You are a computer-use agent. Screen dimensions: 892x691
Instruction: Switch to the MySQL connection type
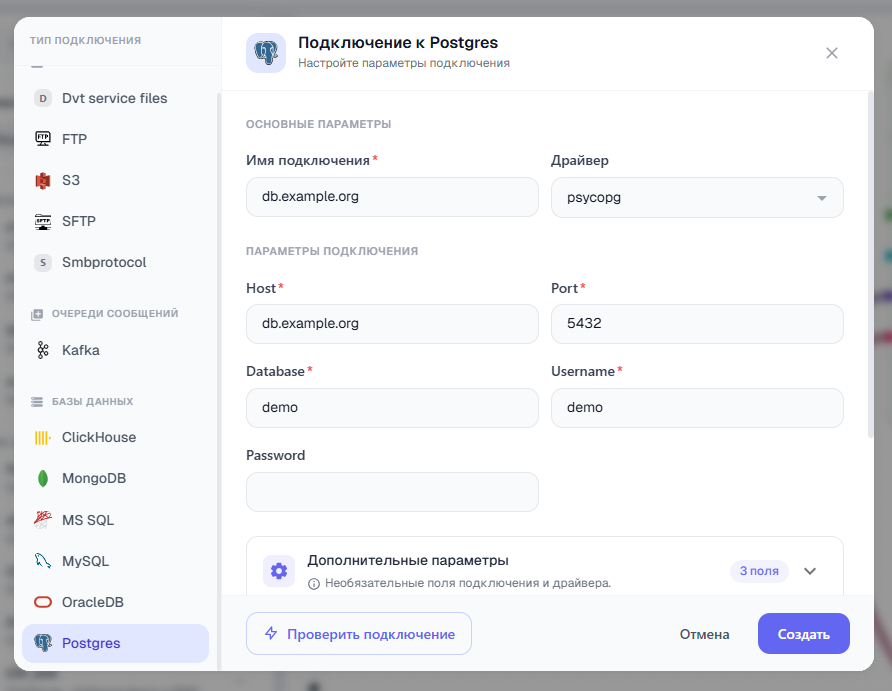pos(115,561)
